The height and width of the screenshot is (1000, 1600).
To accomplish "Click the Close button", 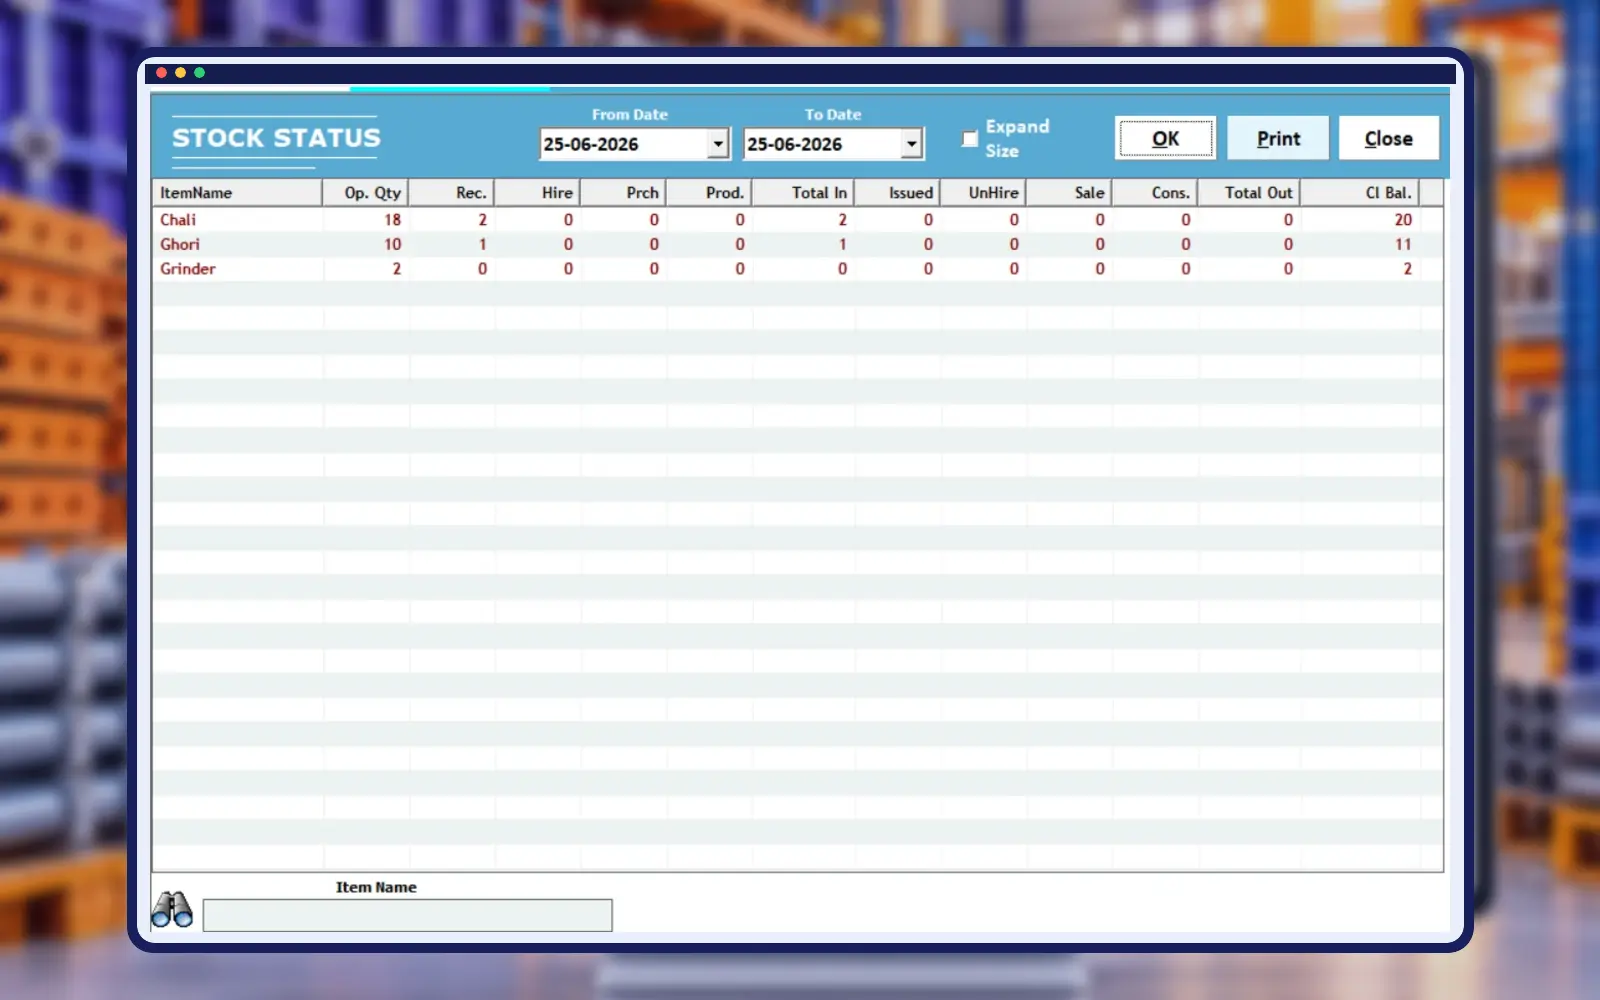I will tap(1389, 138).
